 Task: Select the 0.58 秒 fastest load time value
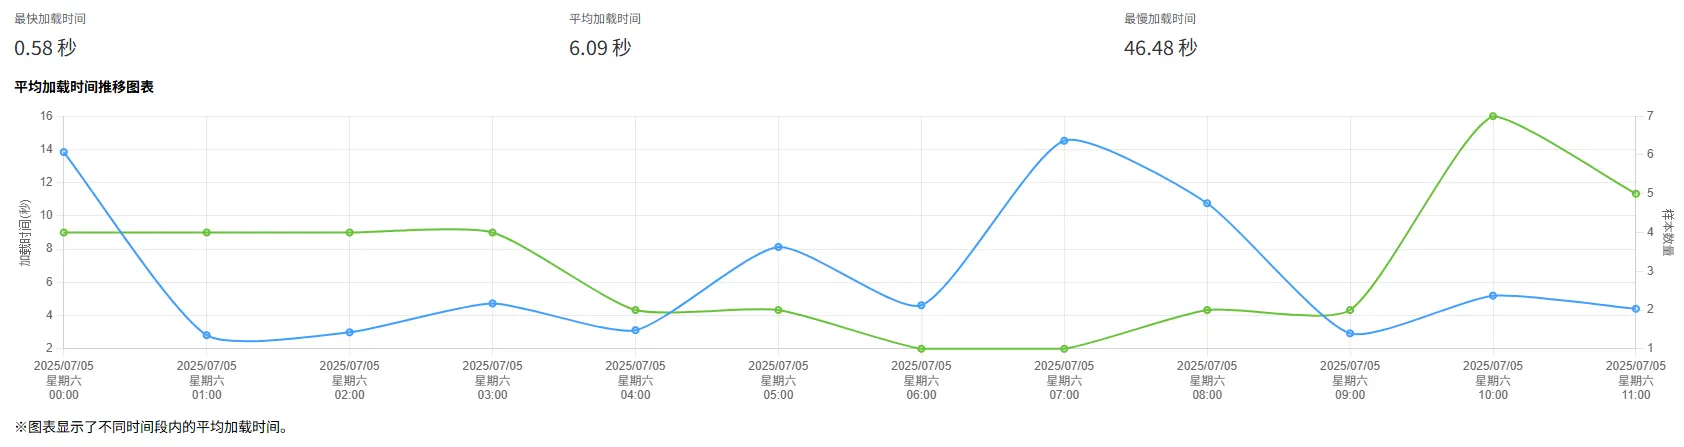[45, 48]
